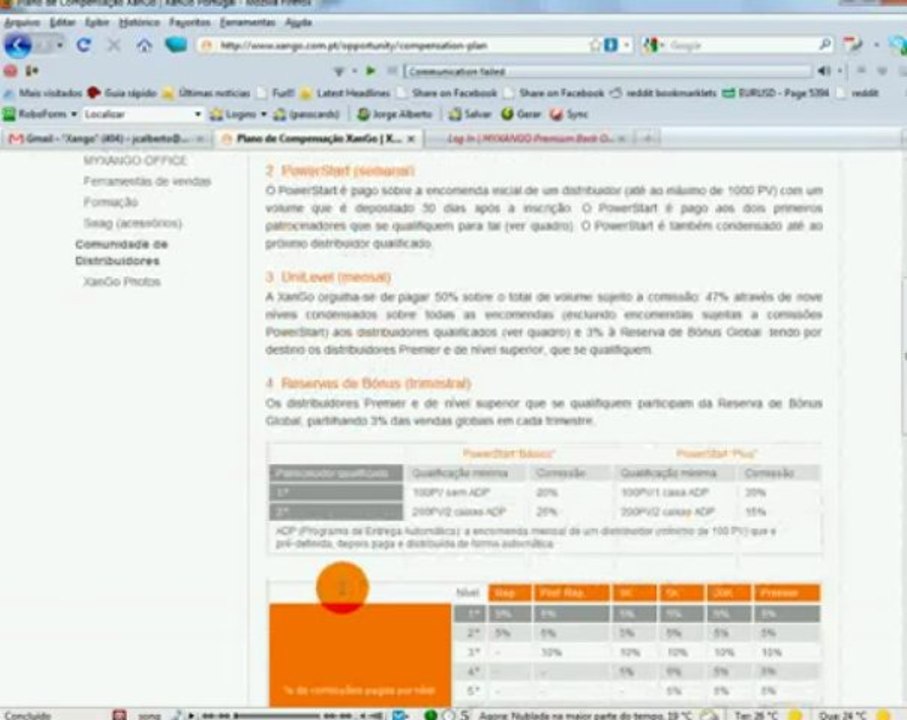Viewport: 907px width, 720px height.
Task: Open the Últimas notícias bookmark
Action: click(x=207, y=93)
